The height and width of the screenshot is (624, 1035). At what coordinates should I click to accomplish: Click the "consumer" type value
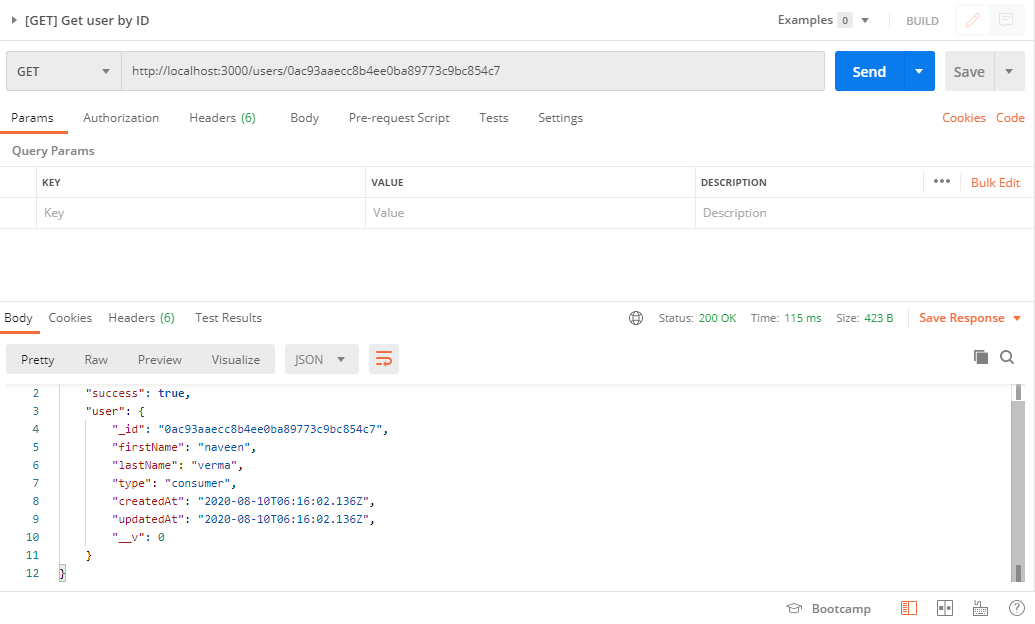tap(198, 483)
